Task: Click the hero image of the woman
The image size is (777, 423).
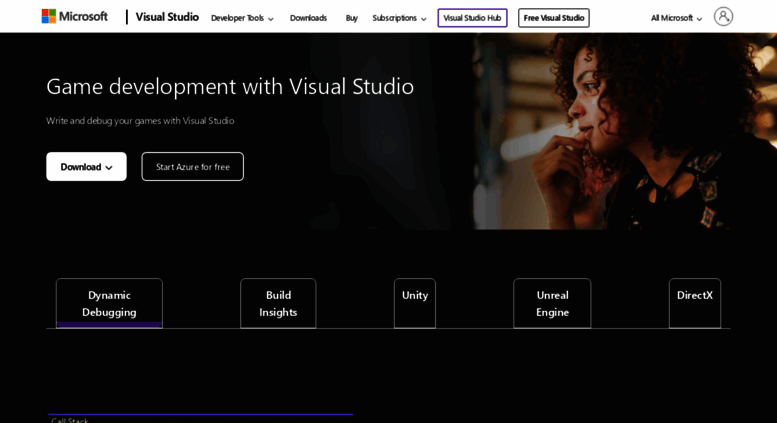Action: click(600, 130)
